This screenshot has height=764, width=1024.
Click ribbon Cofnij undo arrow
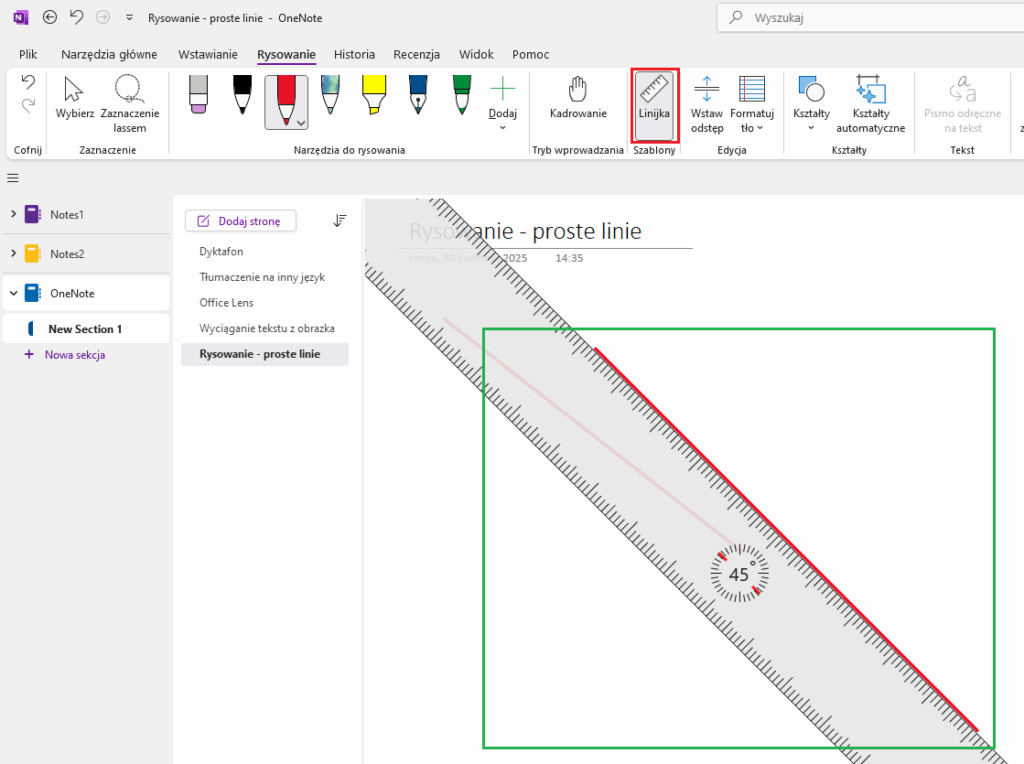(x=28, y=82)
